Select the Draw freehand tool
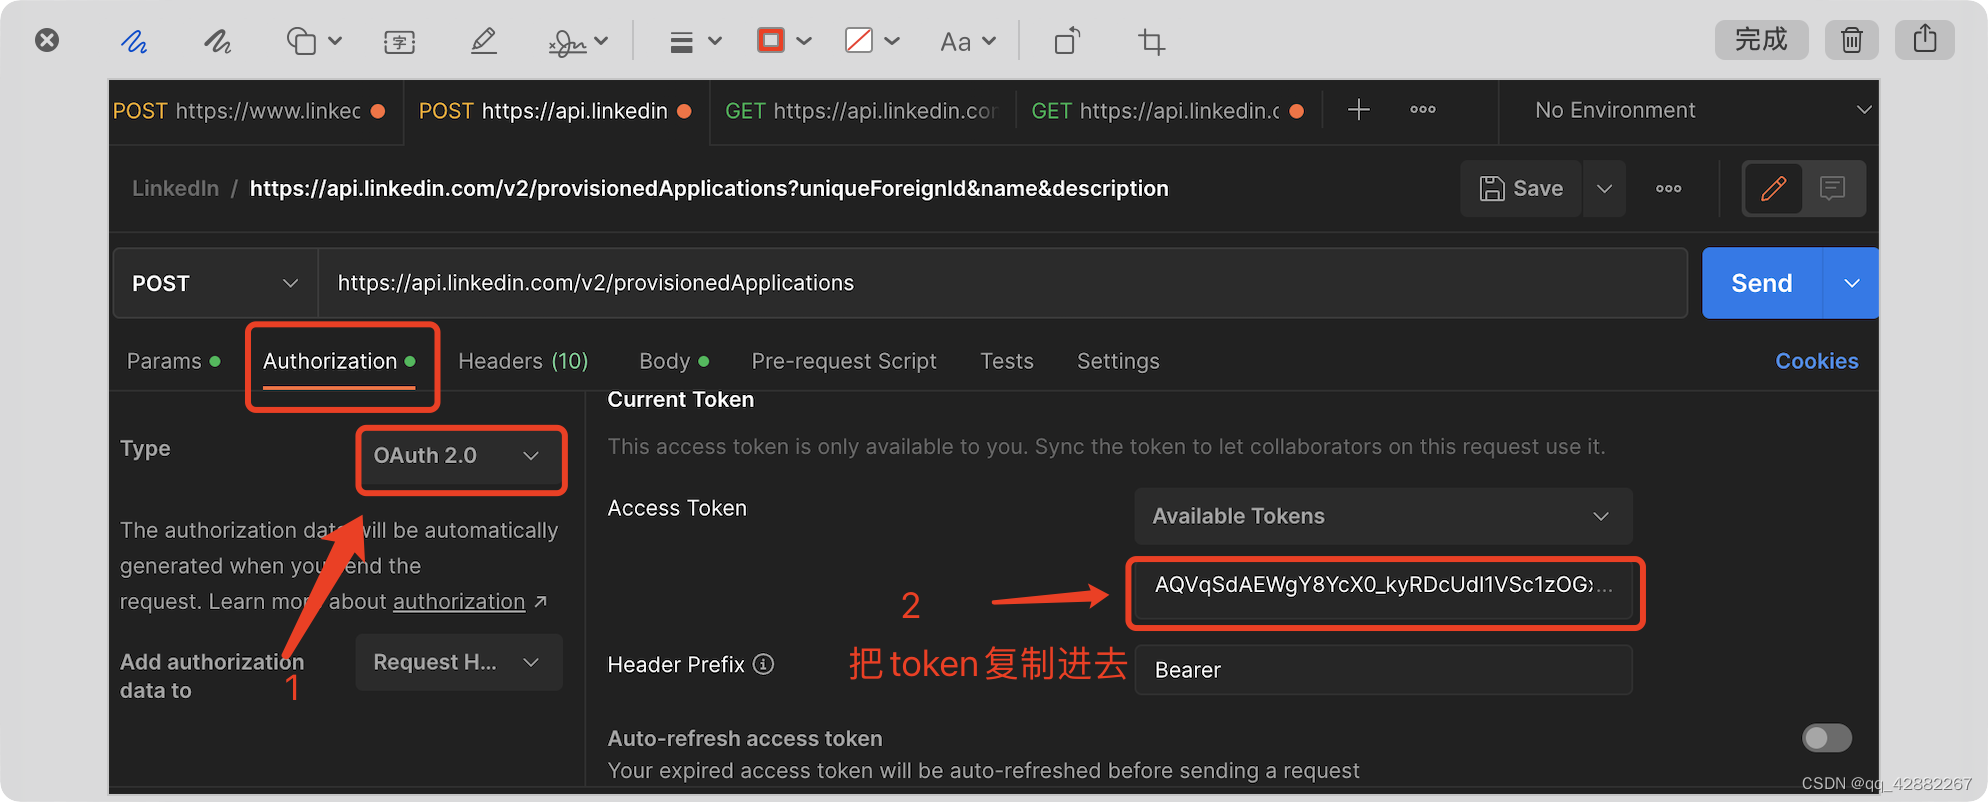Viewport: 1988px width, 802px height. (x=217, y=41)
